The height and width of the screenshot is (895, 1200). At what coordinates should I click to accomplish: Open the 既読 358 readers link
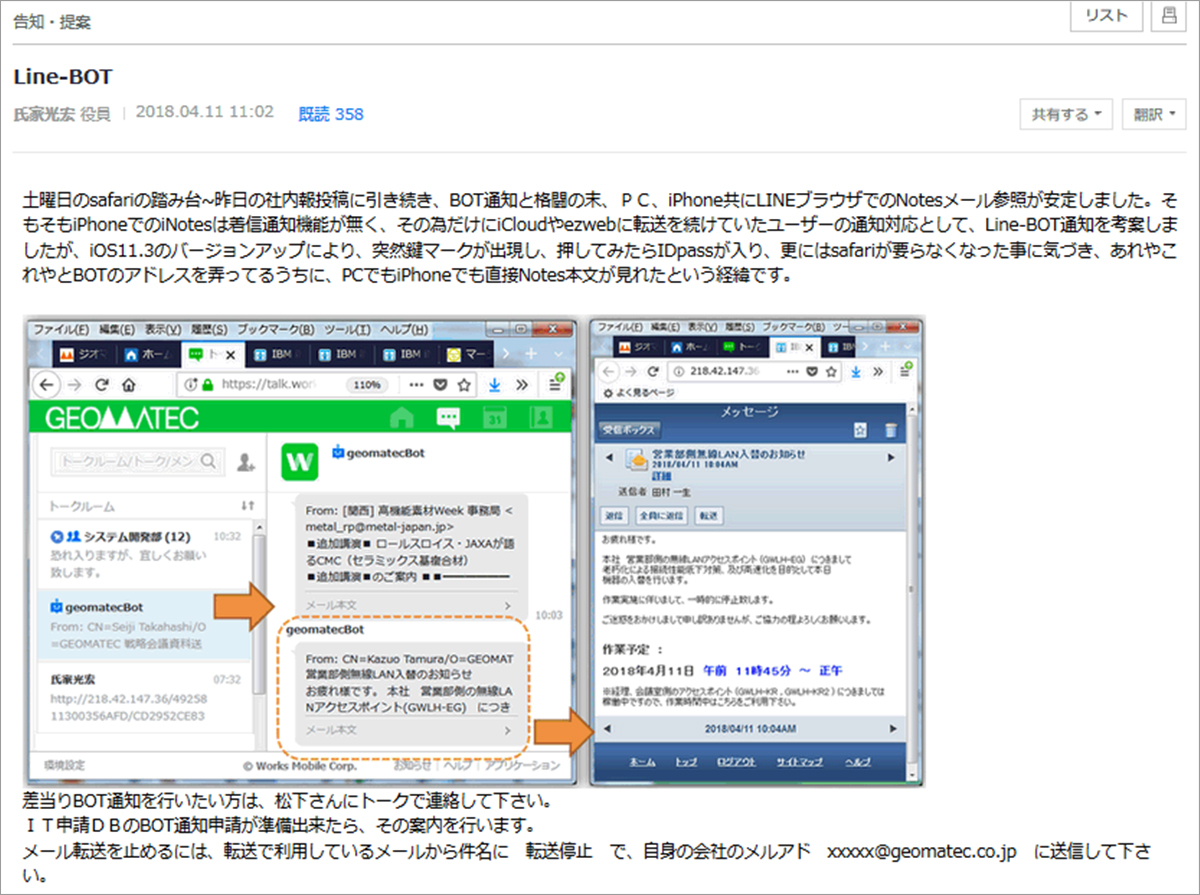(x=331, y=114)
